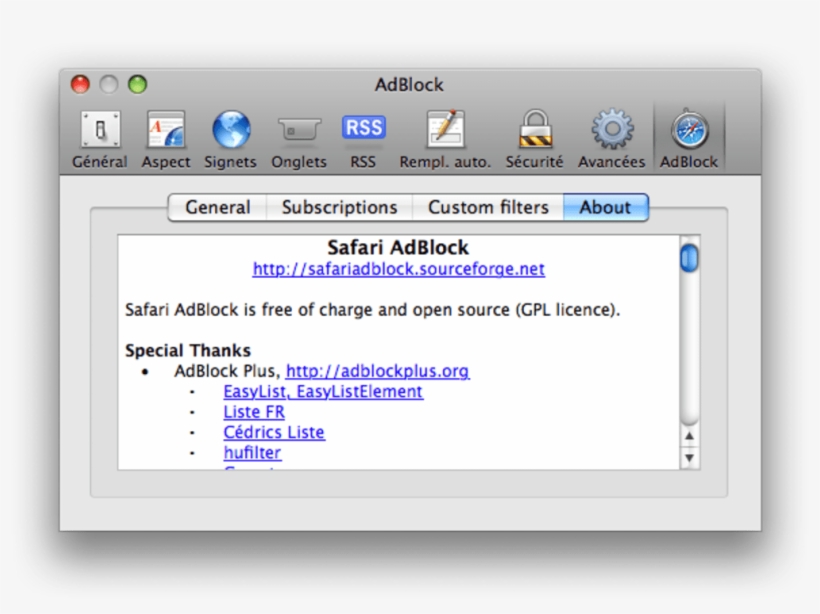
Task: Click the GPL licence sentence
Action: point(372,310)
